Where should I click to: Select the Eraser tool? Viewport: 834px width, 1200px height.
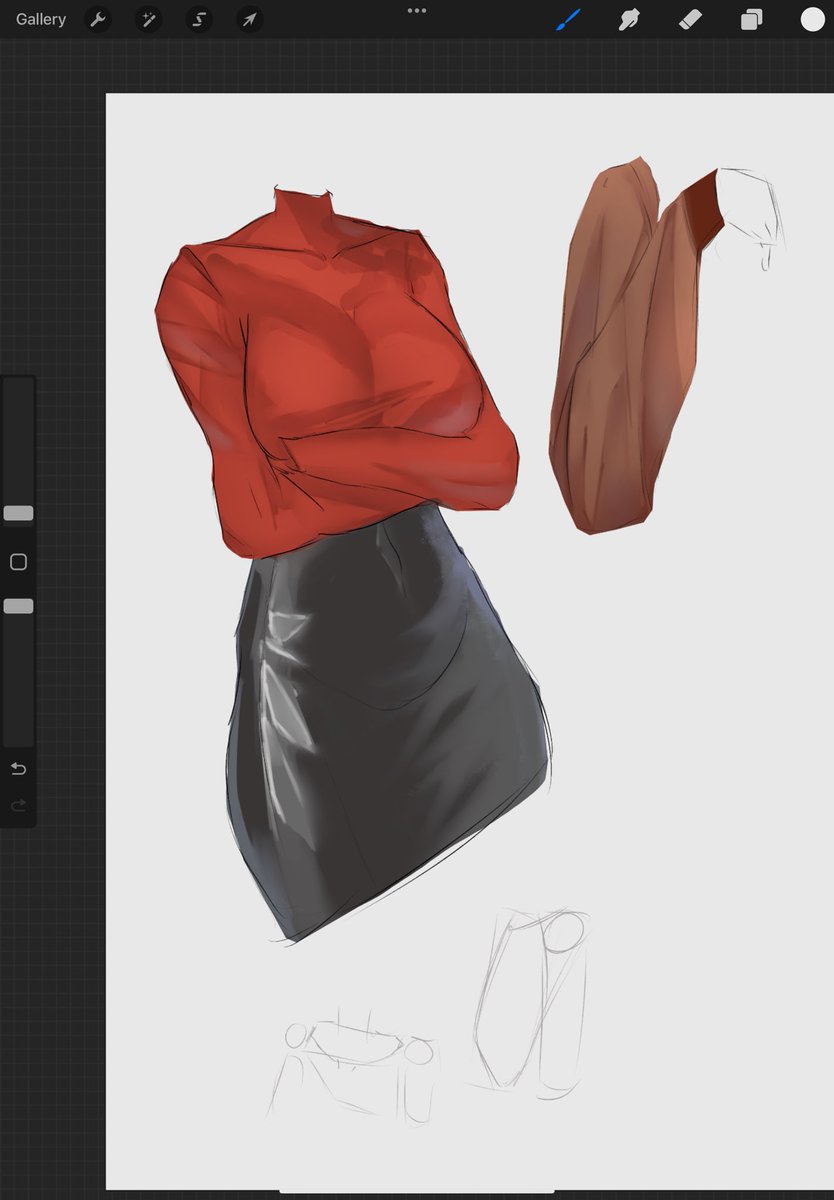tap(690, 19)
